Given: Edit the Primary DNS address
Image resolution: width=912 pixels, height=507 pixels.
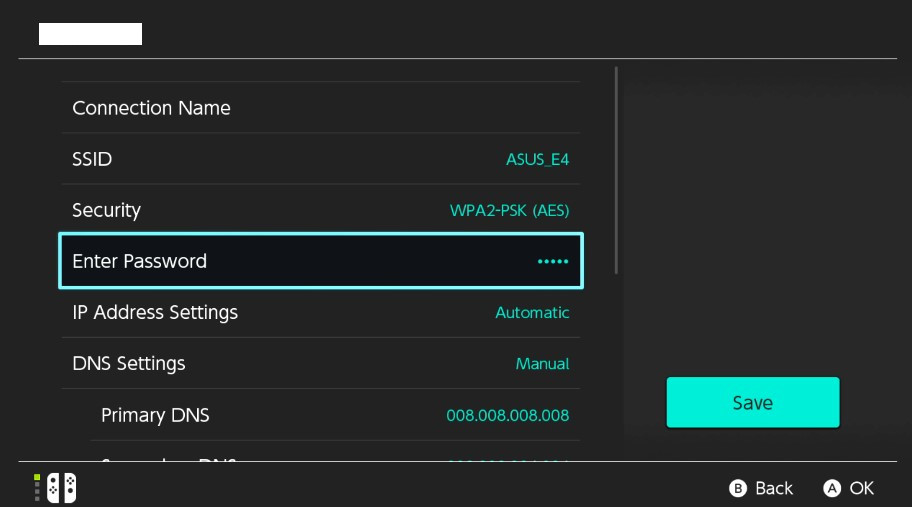Looking at the screenshot, I should coord(335,415).
